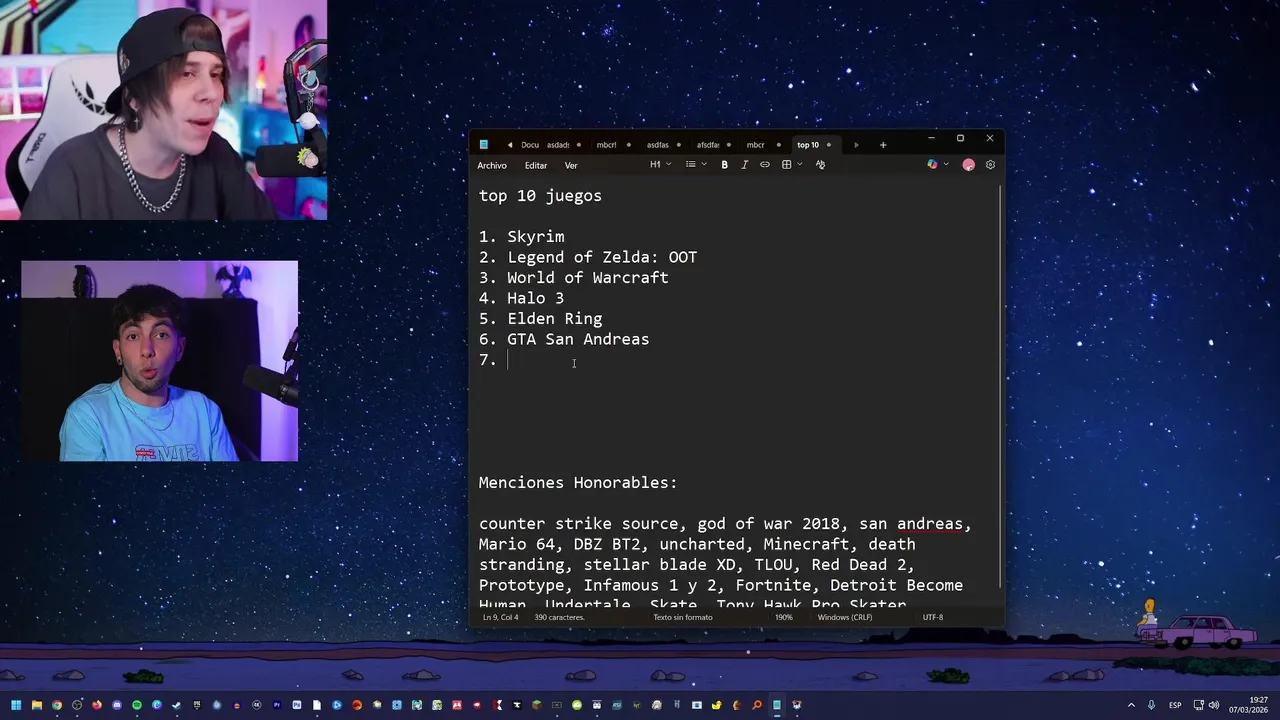Click the Notepad app icon in title bar

pyautogui.click(x=484, y=145)
